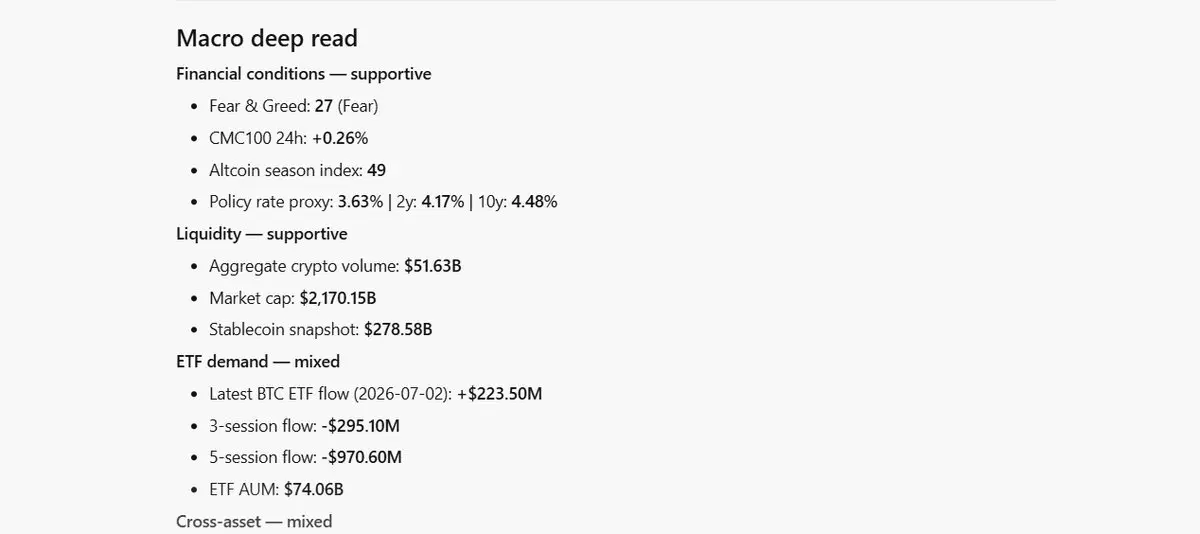1200x534 pixels.
Task: Click the "Macro deep read" heading
Action: (267, 38)
